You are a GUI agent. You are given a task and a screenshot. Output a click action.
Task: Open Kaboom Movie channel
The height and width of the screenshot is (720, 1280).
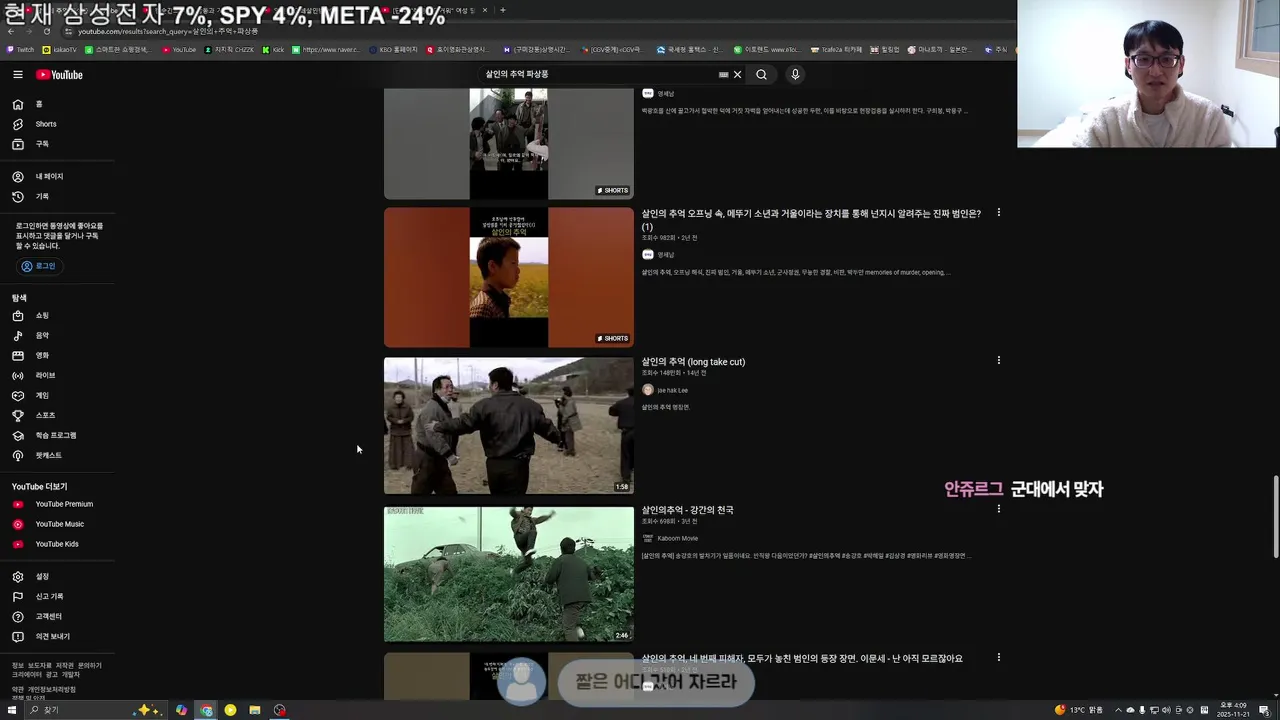pos(677,539)
